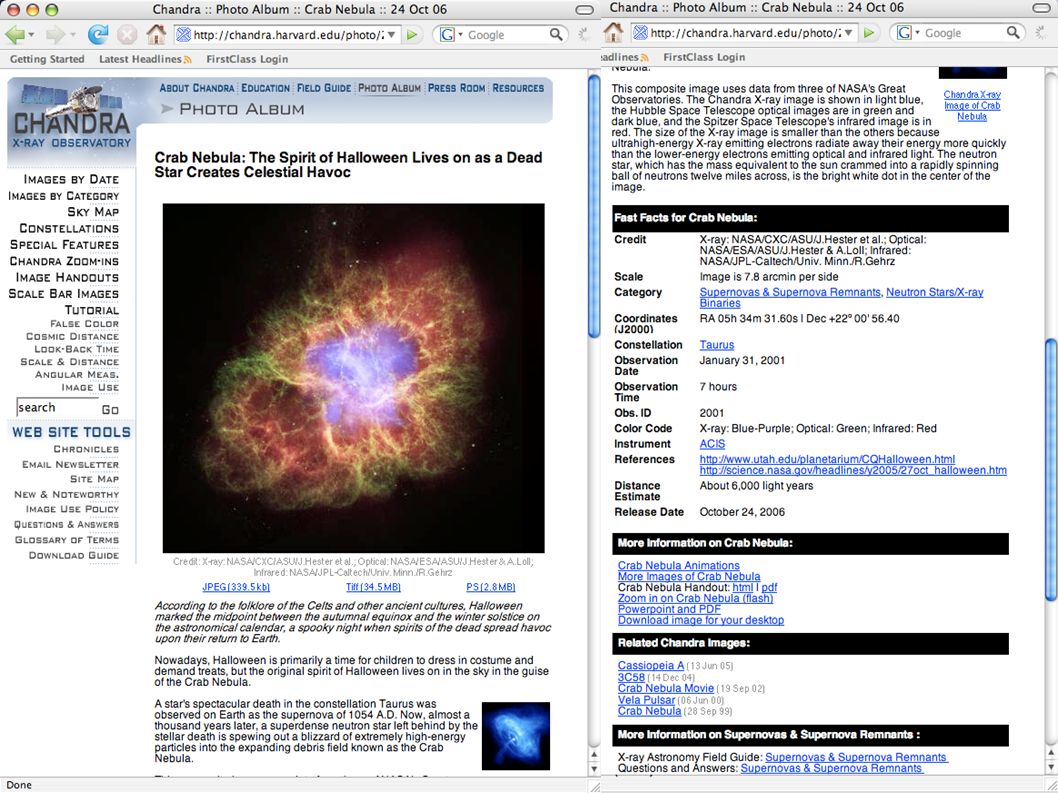Open the Press Room nav menu

pos(456,88)
